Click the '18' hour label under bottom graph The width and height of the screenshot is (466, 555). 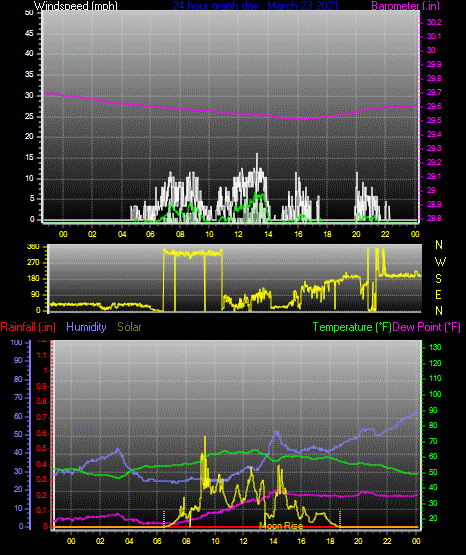(x=330, y=541)
